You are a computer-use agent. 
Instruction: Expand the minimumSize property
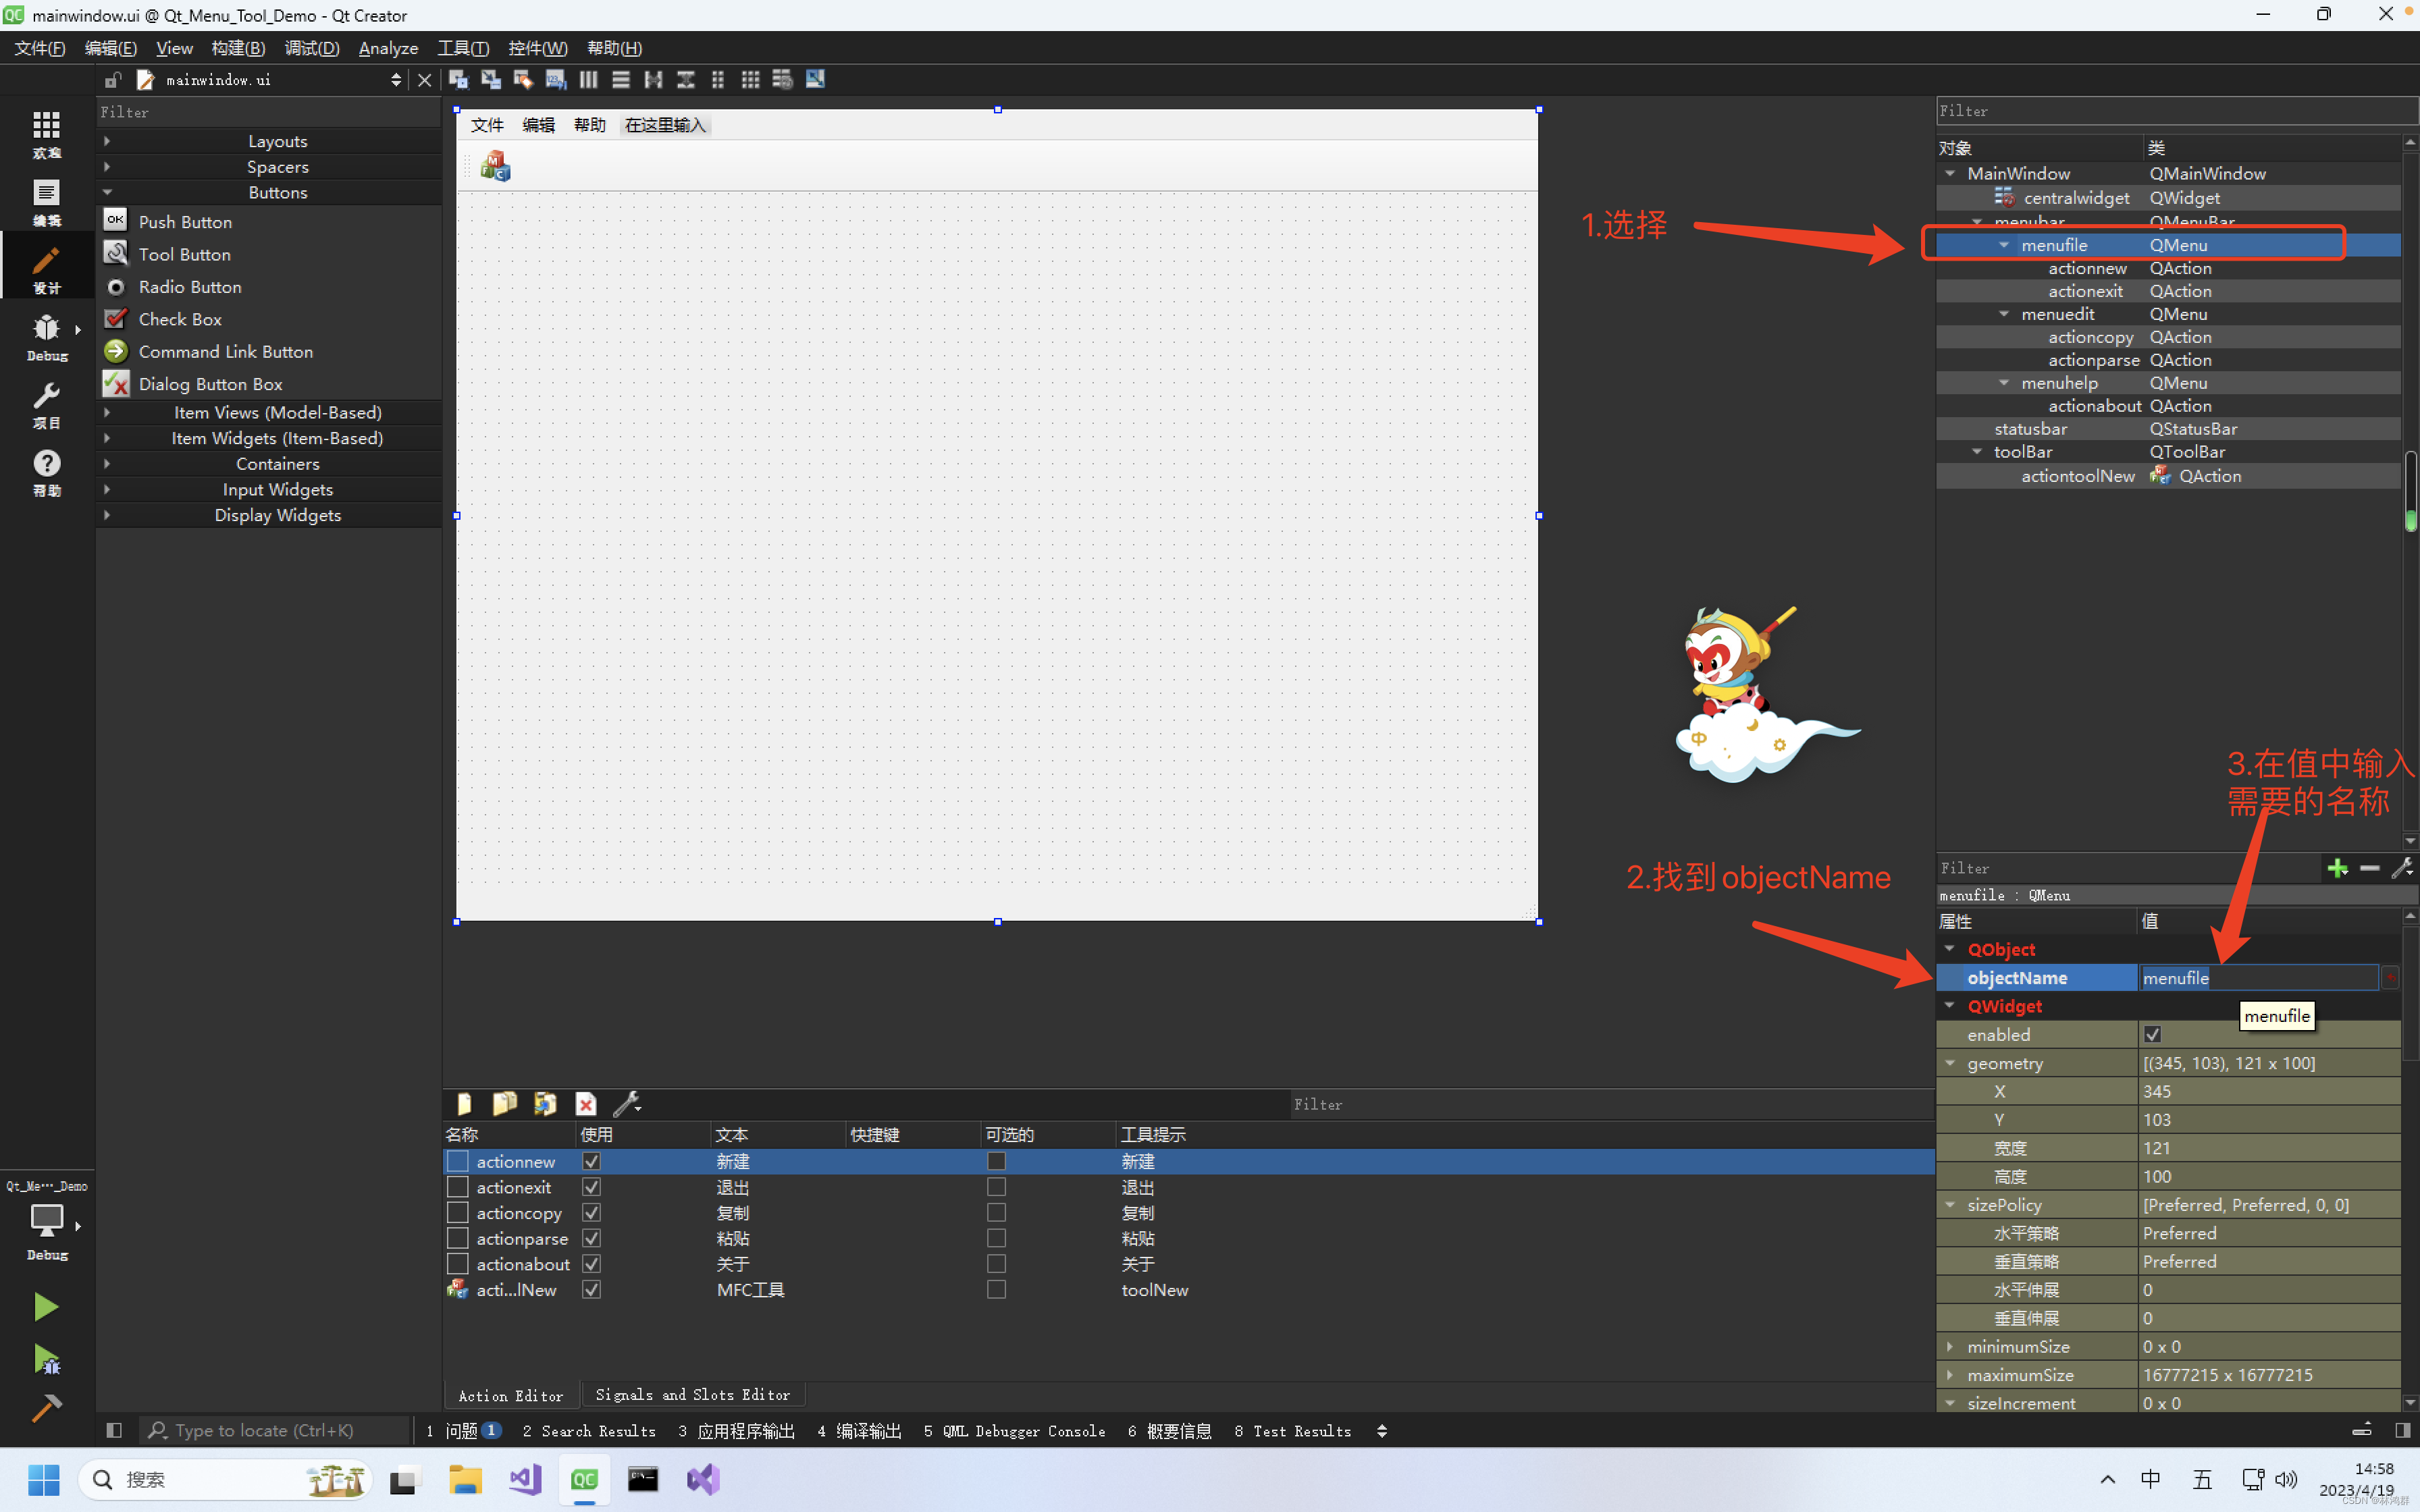tap(1950, 1347)
